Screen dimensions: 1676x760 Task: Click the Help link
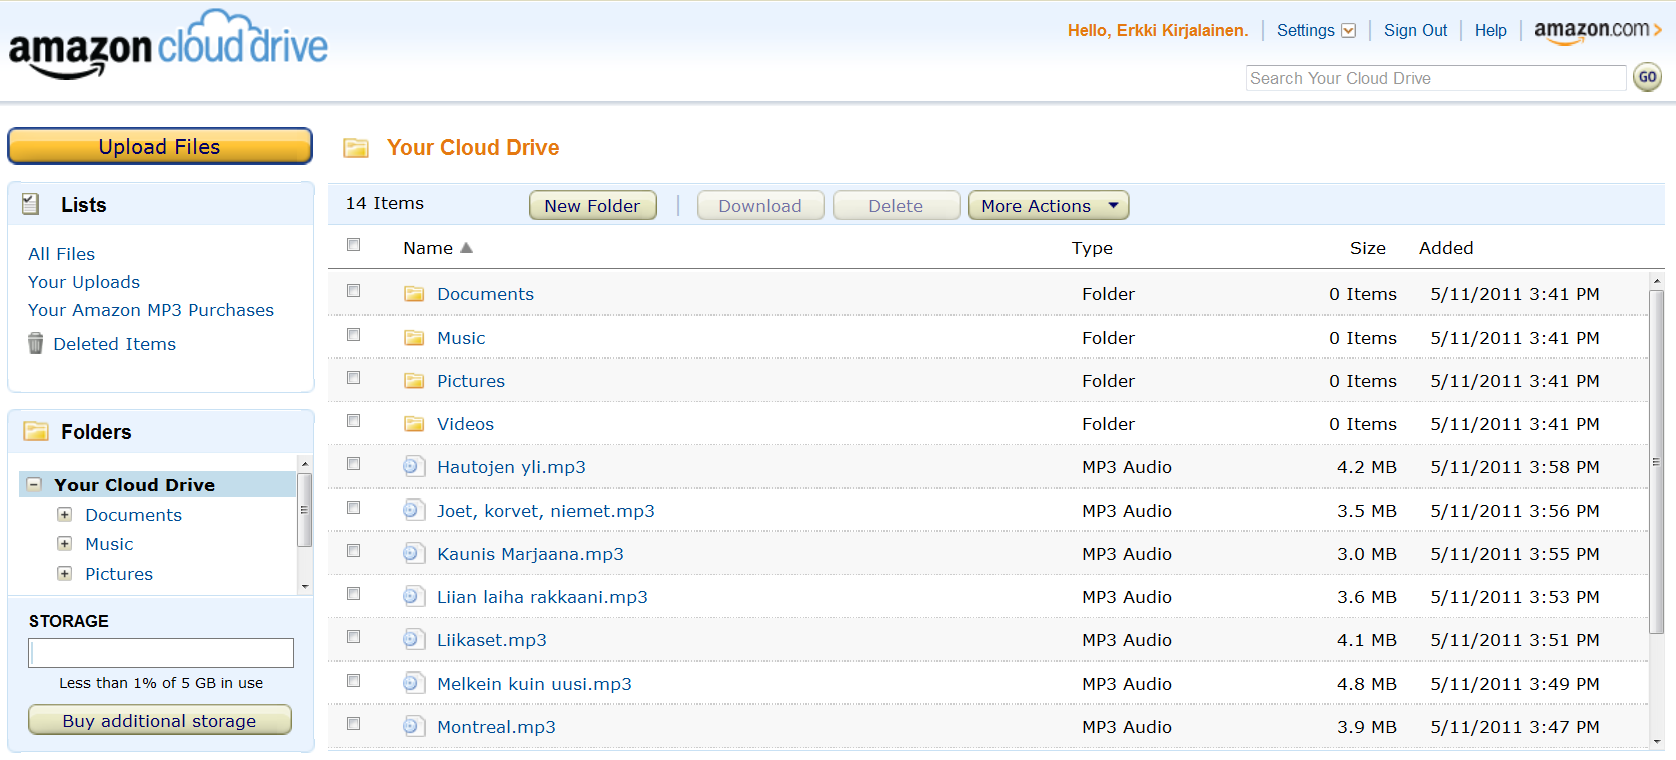[1490, 31]
